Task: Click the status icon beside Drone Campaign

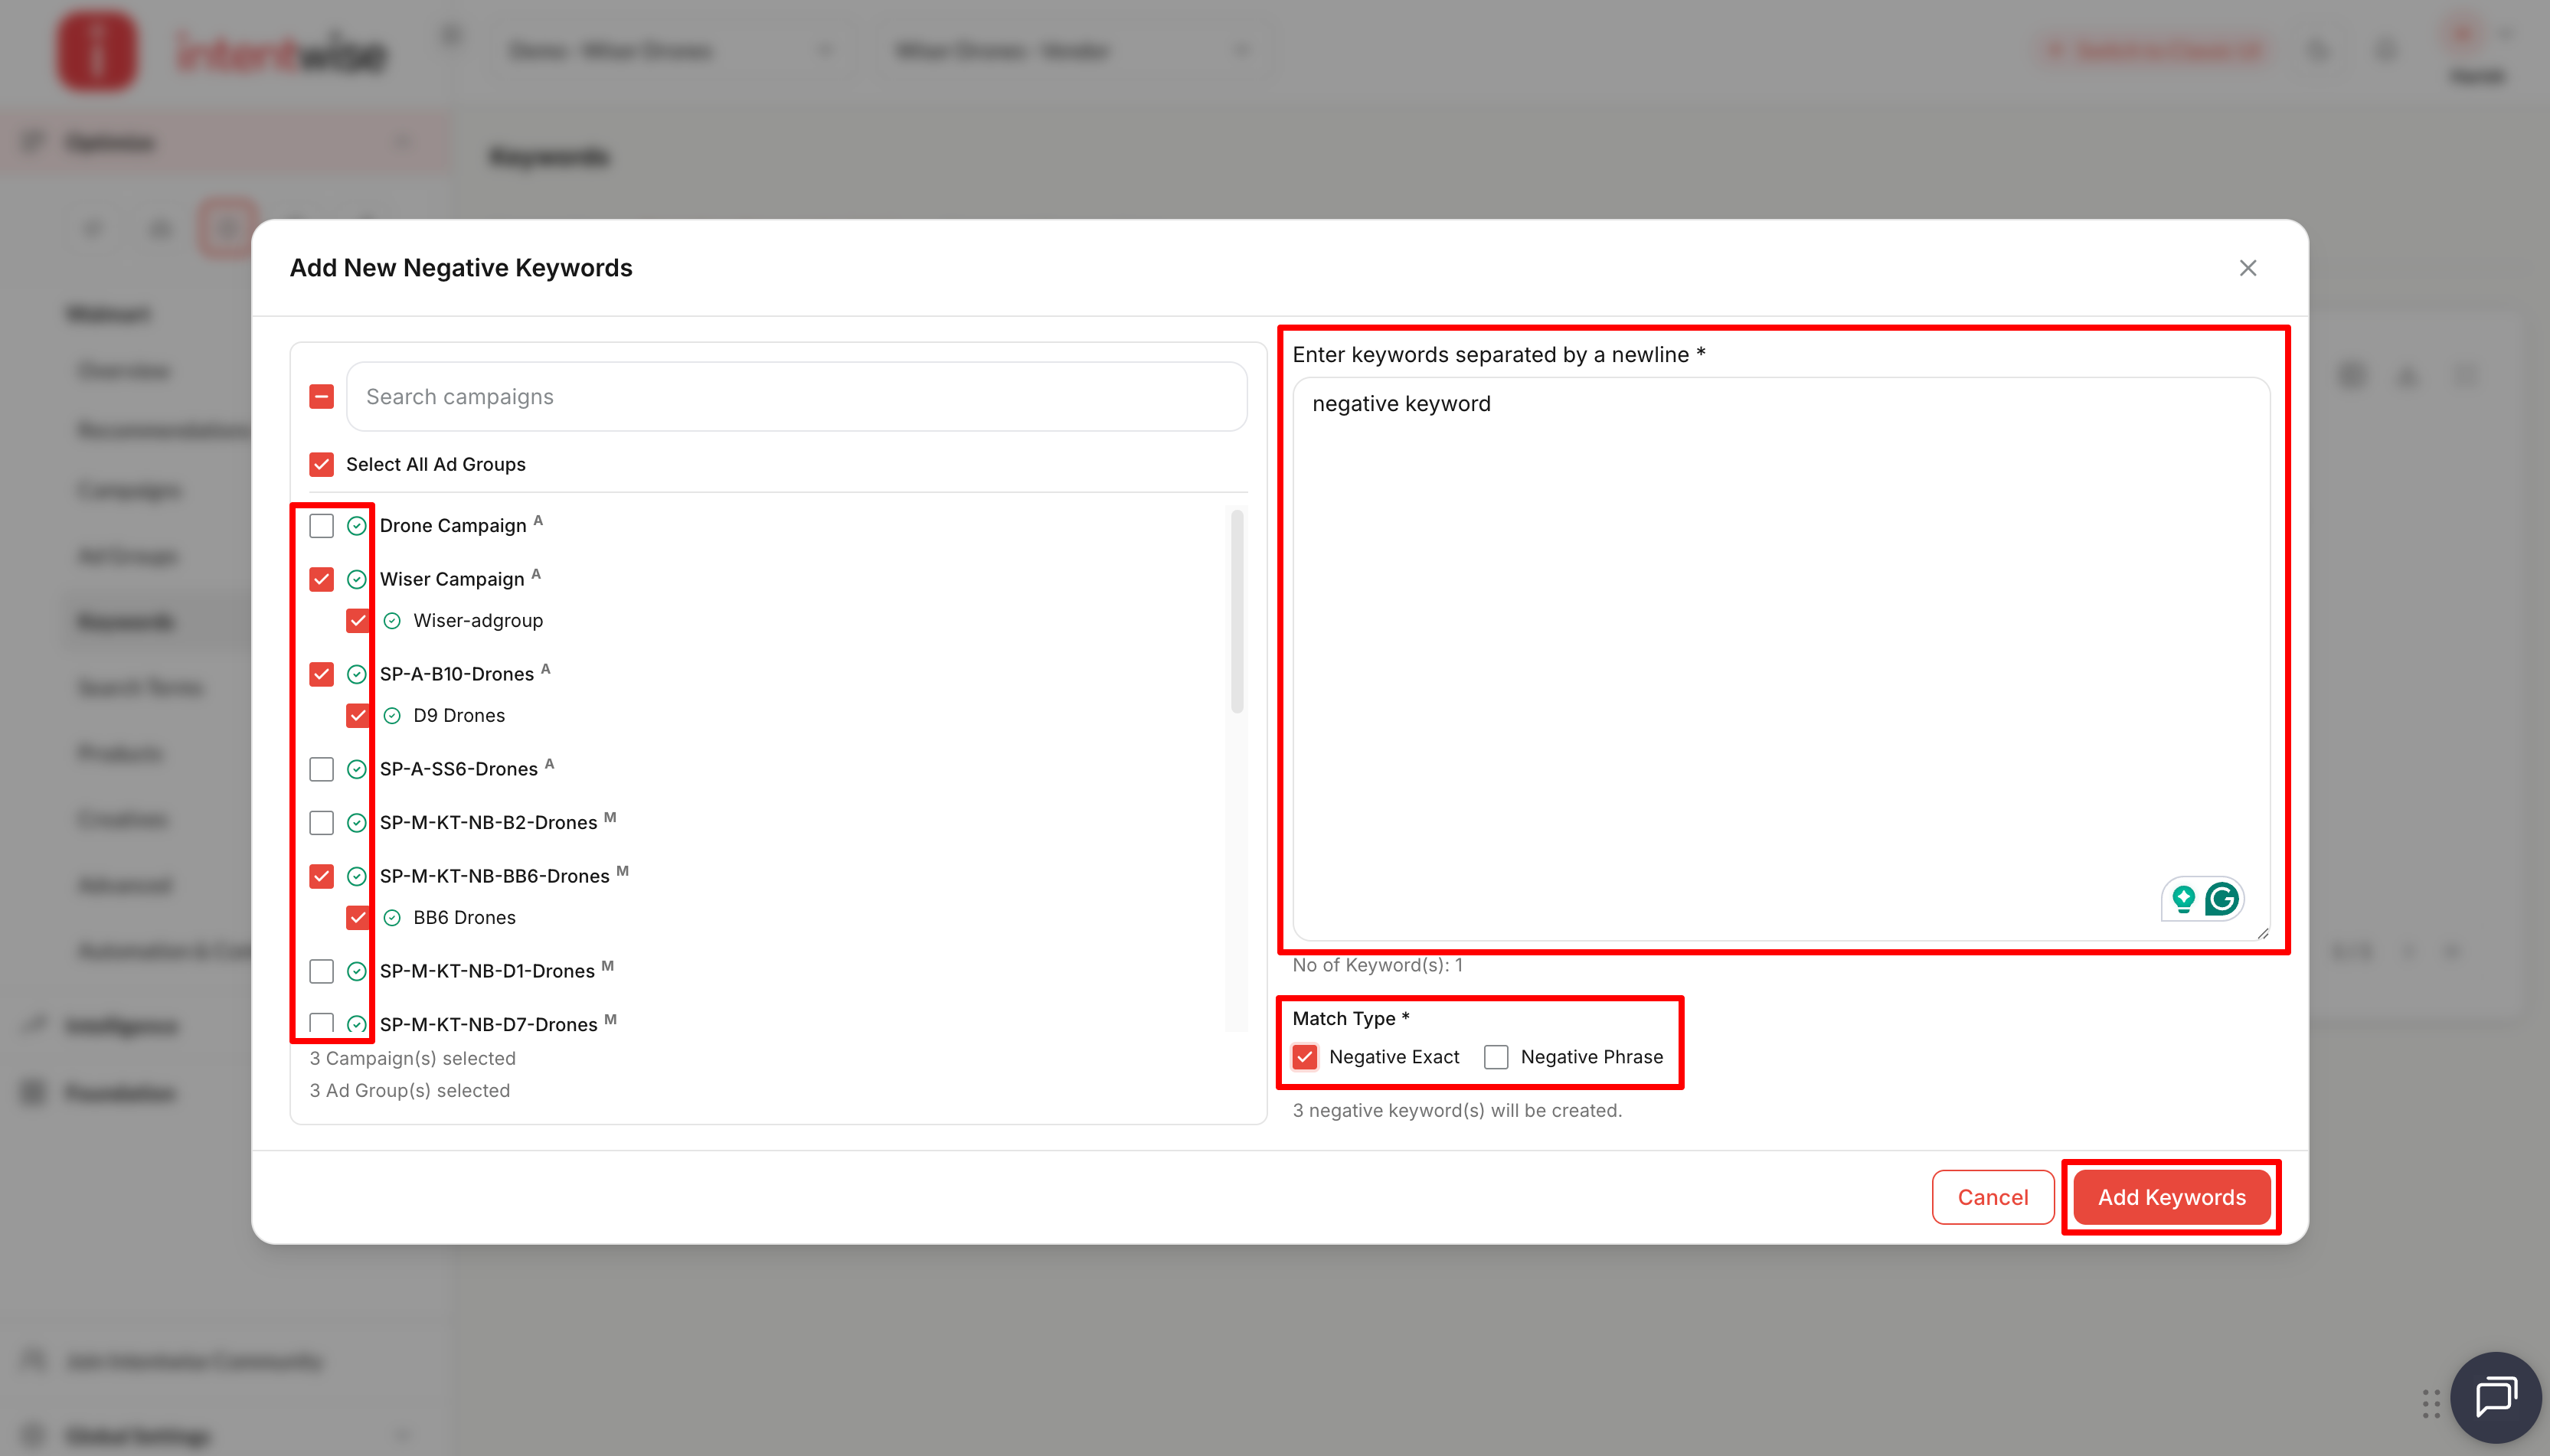Action: point(356,526)
